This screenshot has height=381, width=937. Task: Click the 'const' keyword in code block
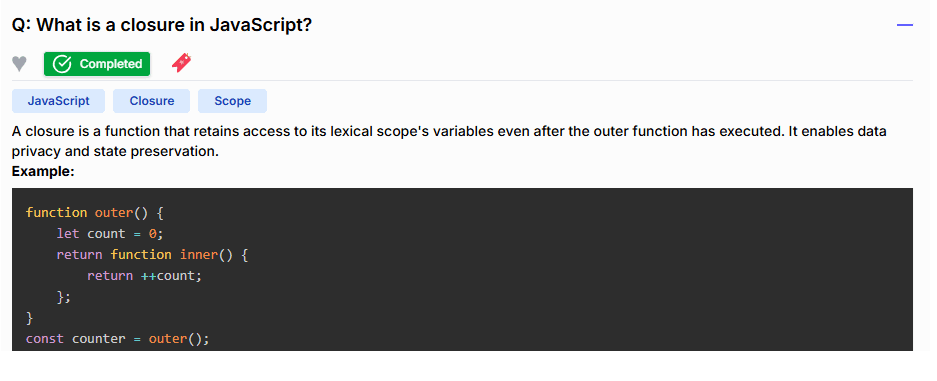pyautogui.click(x=45, y=339)
